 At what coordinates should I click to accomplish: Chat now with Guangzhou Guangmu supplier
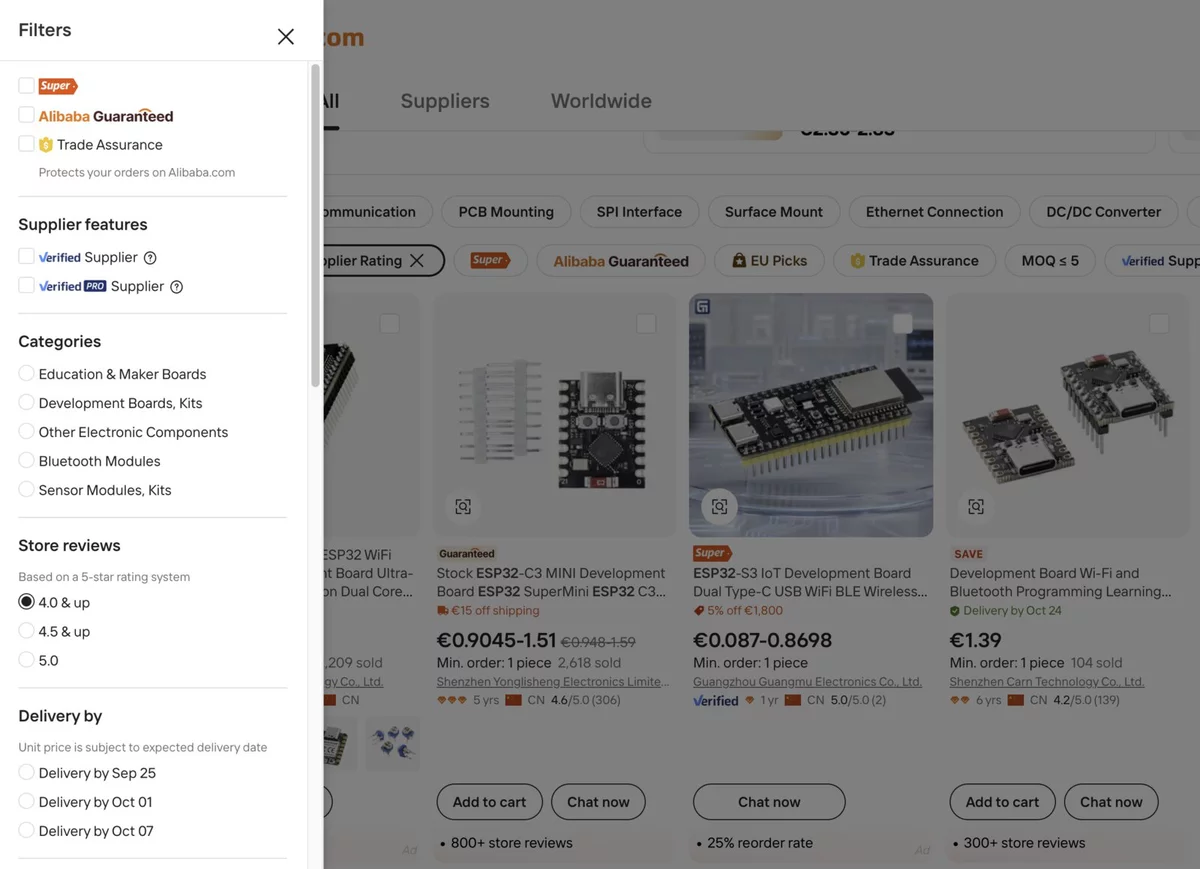(x=769, y=802)
